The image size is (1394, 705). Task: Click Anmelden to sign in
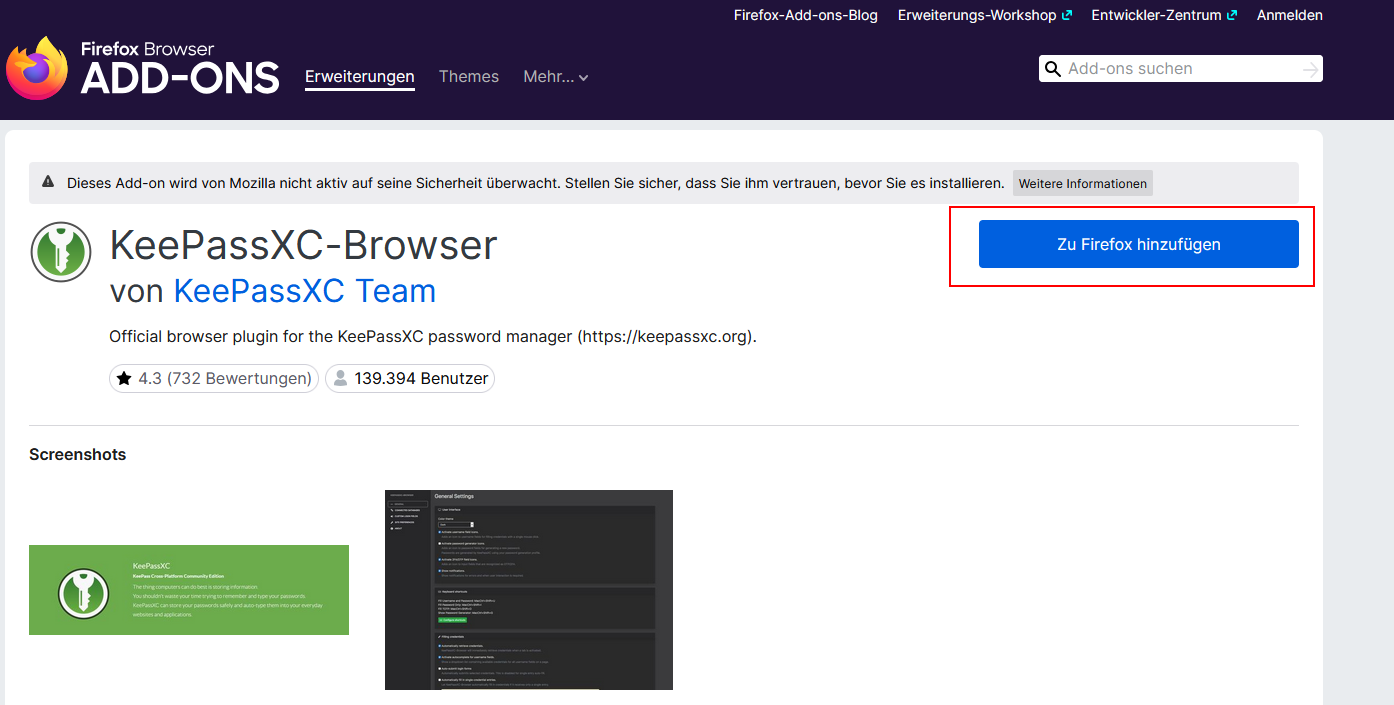point(1289,15)
